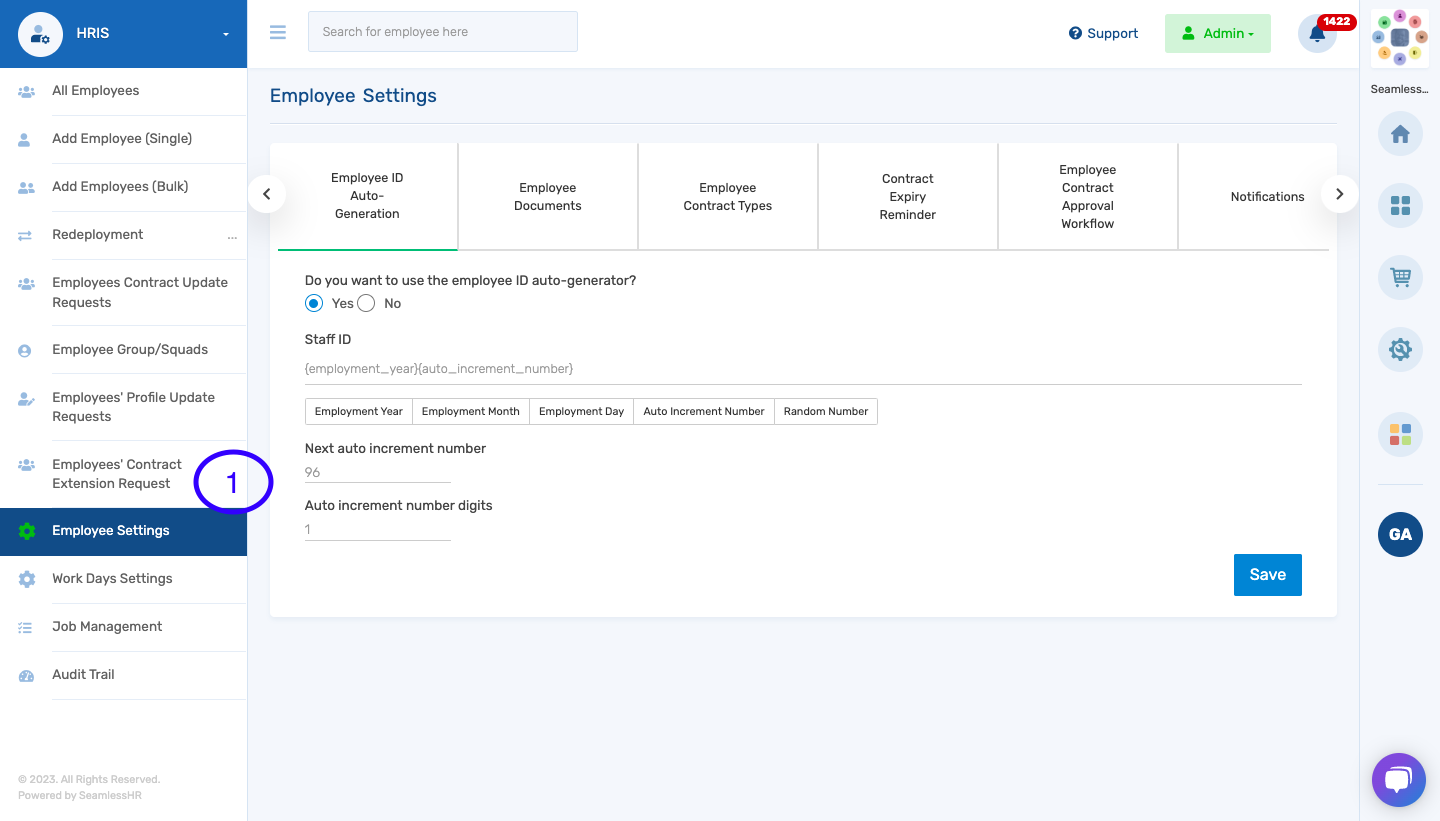The image size is (1440, 821).
Task: Open the Support link
Action: point(1103,33)
